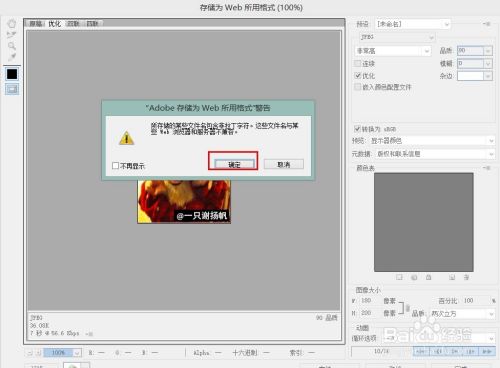500x368 pixels.
Task: Toggle the 连续 progressive checkbox
Action: coord(358,63)
